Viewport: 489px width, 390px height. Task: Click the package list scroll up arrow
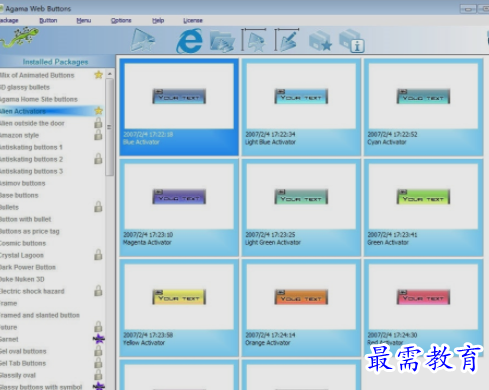point(110,74)
